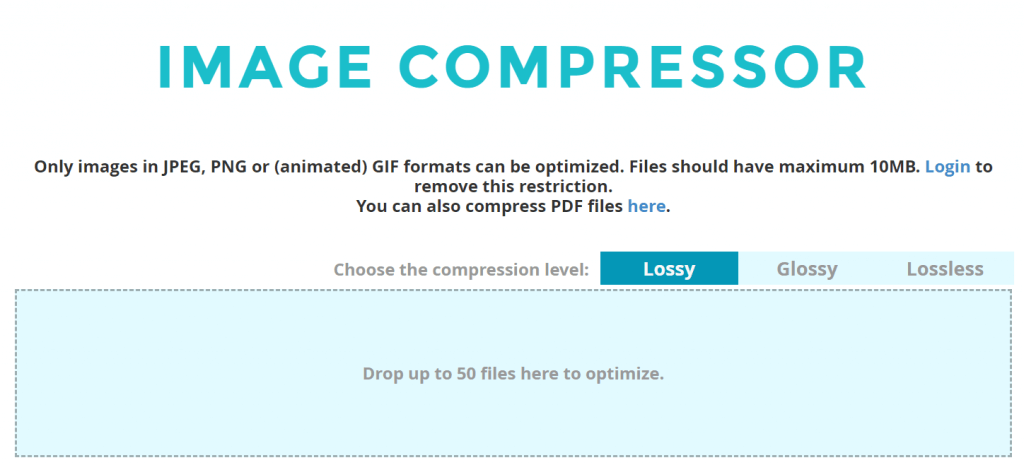The height and width of the screenshot is (465, 1024).
Task: Click 'remove this restriction' text line
Action: pyautogui.click(x=513, y=187)
